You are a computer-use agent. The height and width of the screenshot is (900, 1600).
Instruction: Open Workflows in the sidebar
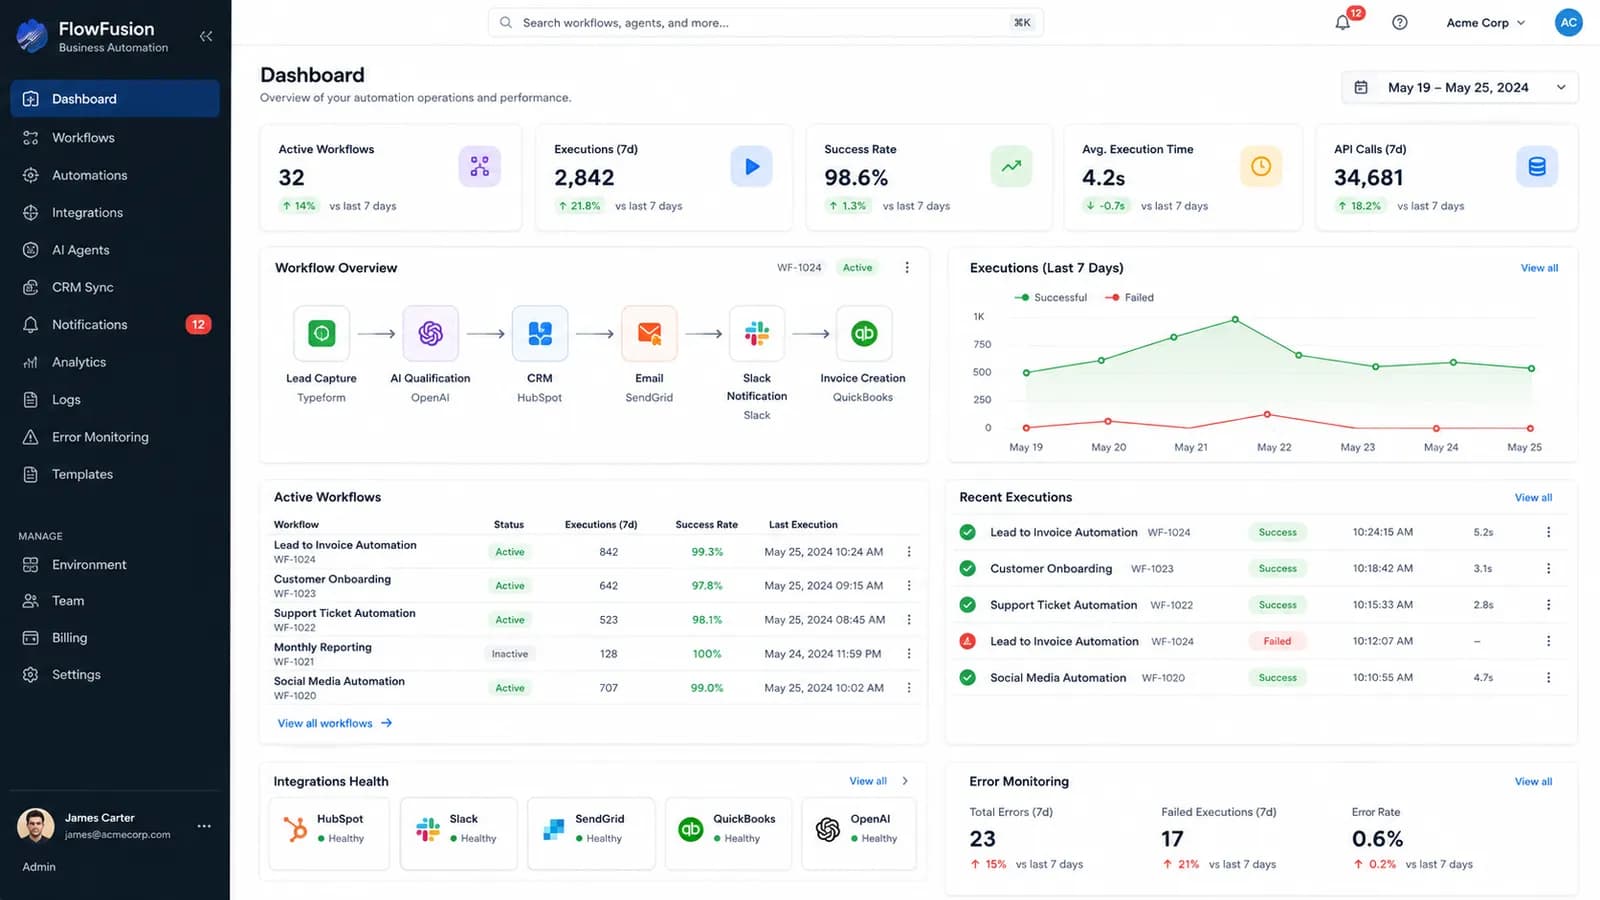[115, 137]
